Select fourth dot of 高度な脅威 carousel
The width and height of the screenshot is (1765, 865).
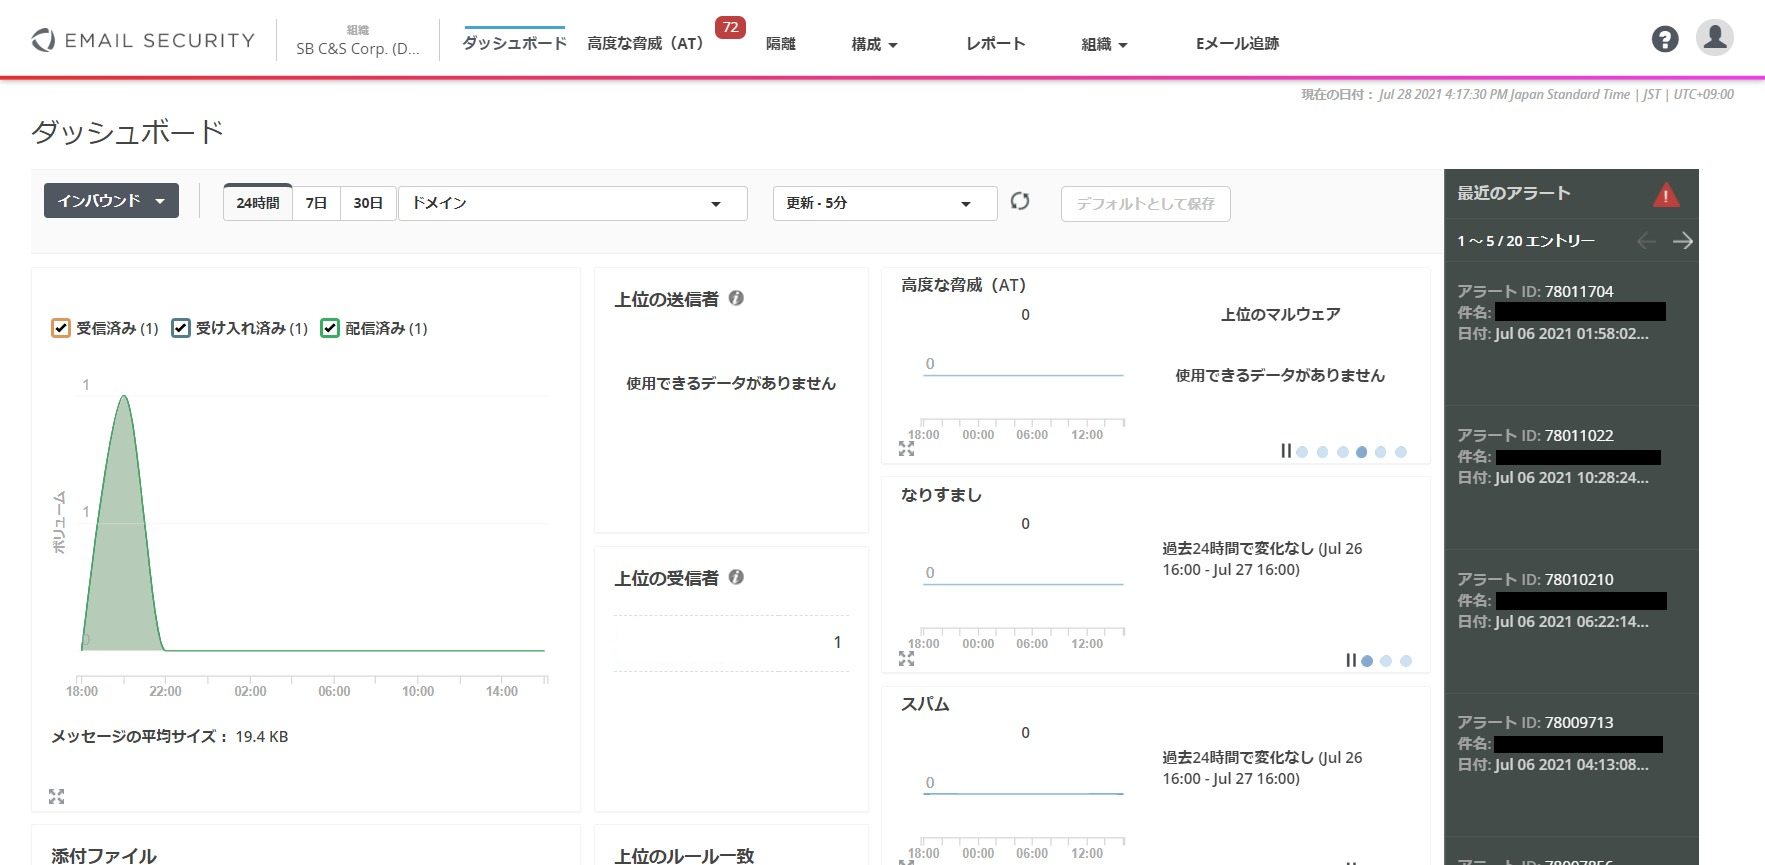pos(1361,452)
